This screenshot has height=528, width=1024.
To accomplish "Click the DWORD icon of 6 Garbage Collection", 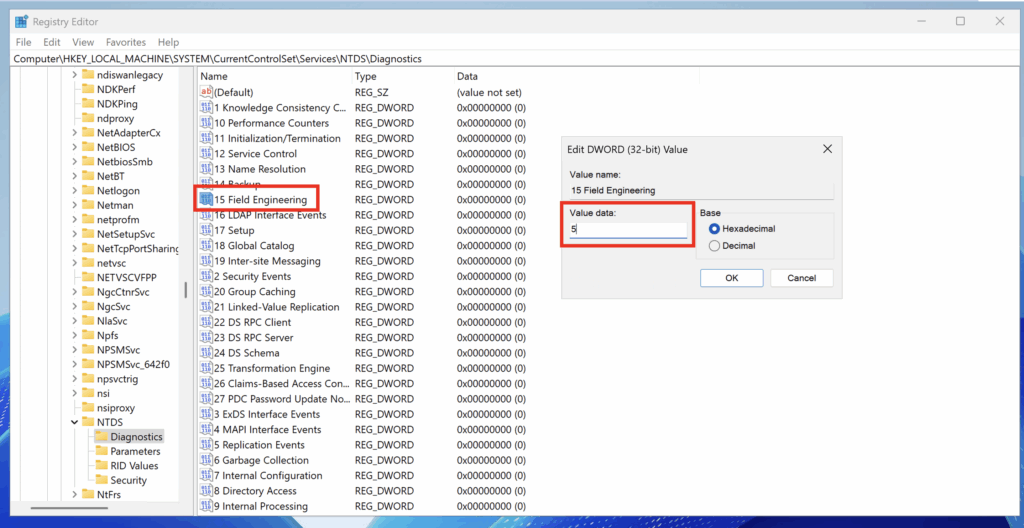I will (x=206, y=461).
